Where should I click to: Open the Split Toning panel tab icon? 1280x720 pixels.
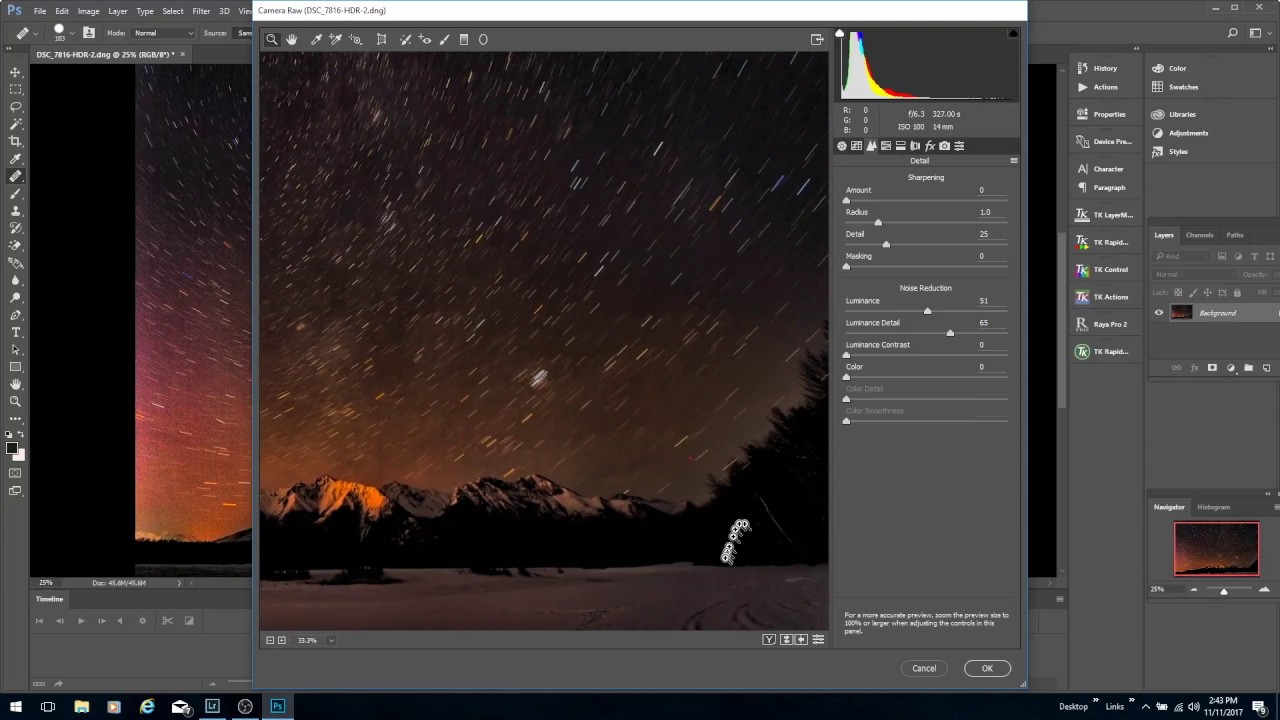click(900, 146)
